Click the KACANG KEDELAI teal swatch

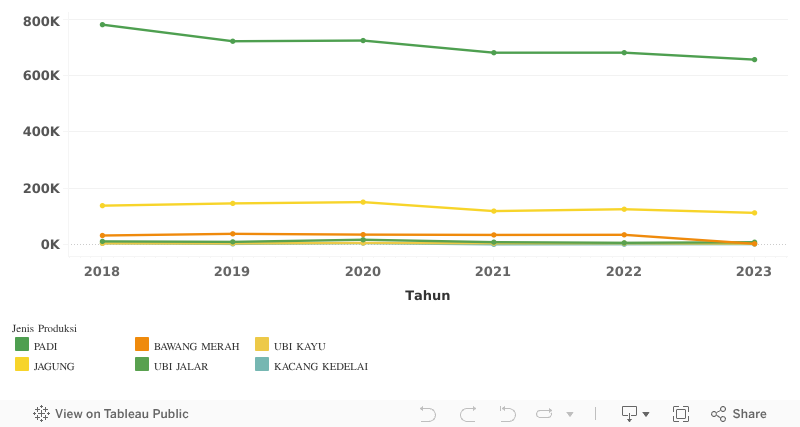[262, 365]
